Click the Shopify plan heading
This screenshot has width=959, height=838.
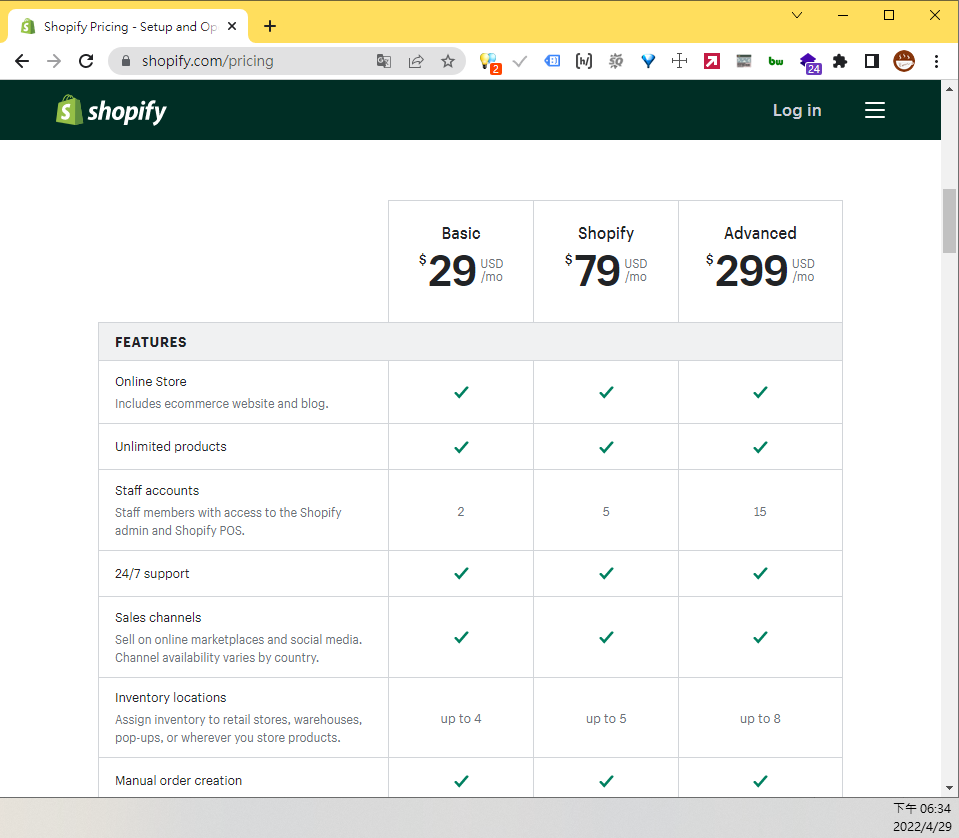606,233
